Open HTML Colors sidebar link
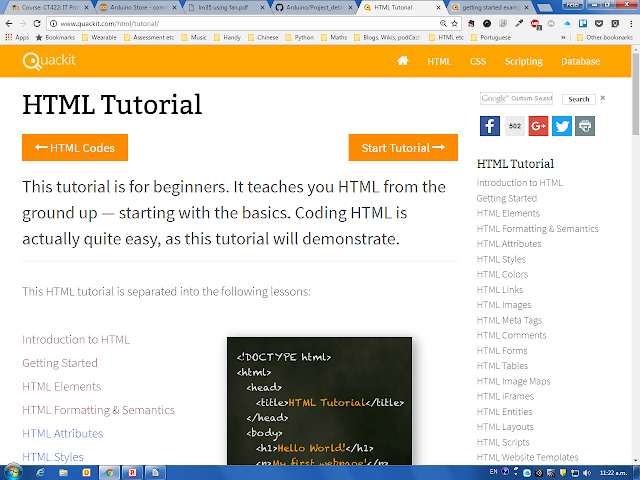This screenshot has height=480, width=640. point(502,274)
